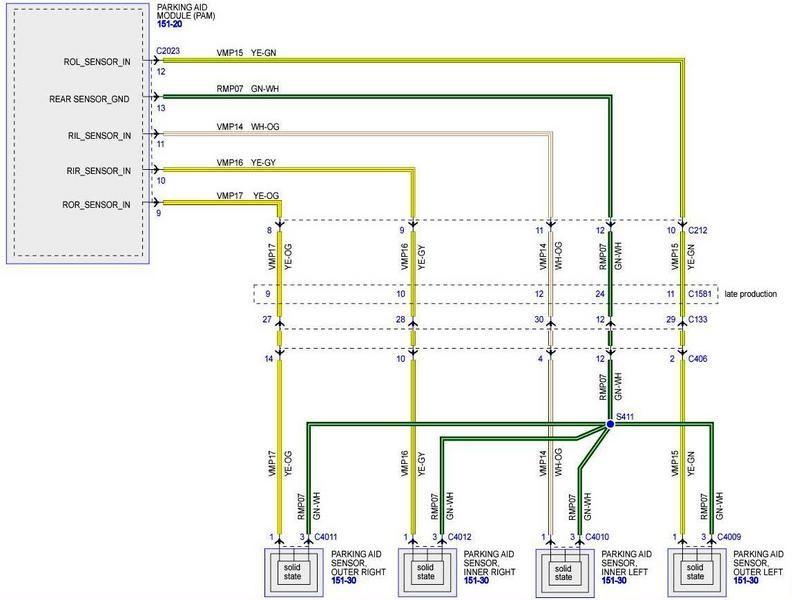Open 151-30 link for Inner Left sensor
The width and height of the screenshot is (792, 600).
click(x=614, y=581)
